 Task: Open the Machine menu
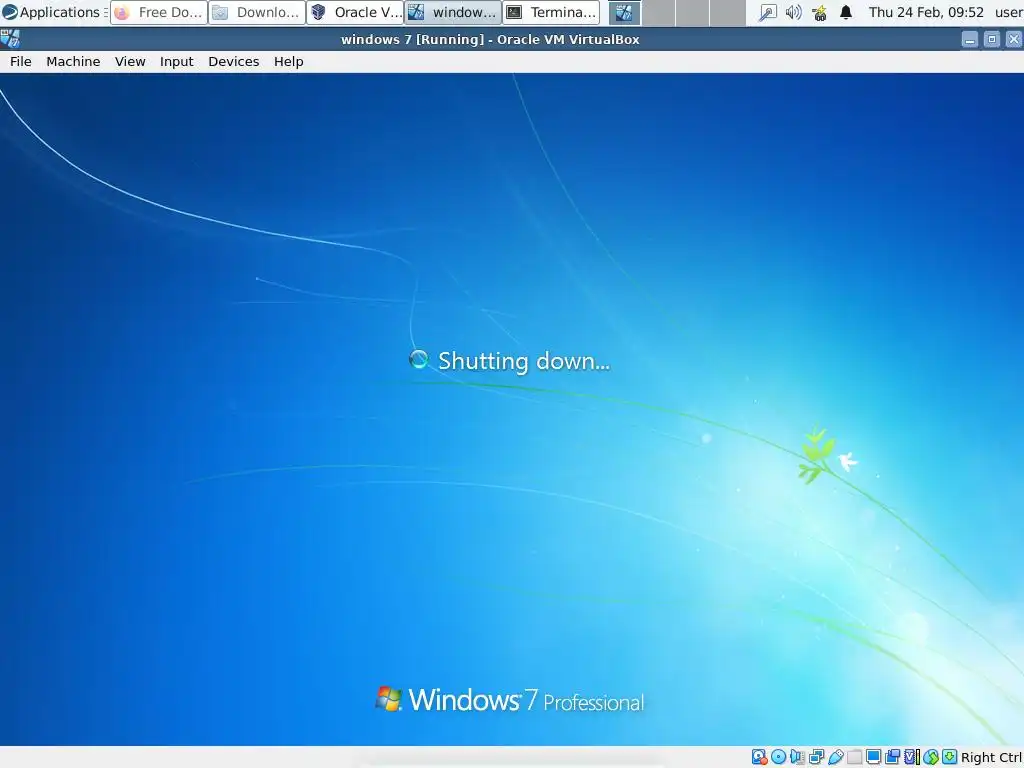73,61
